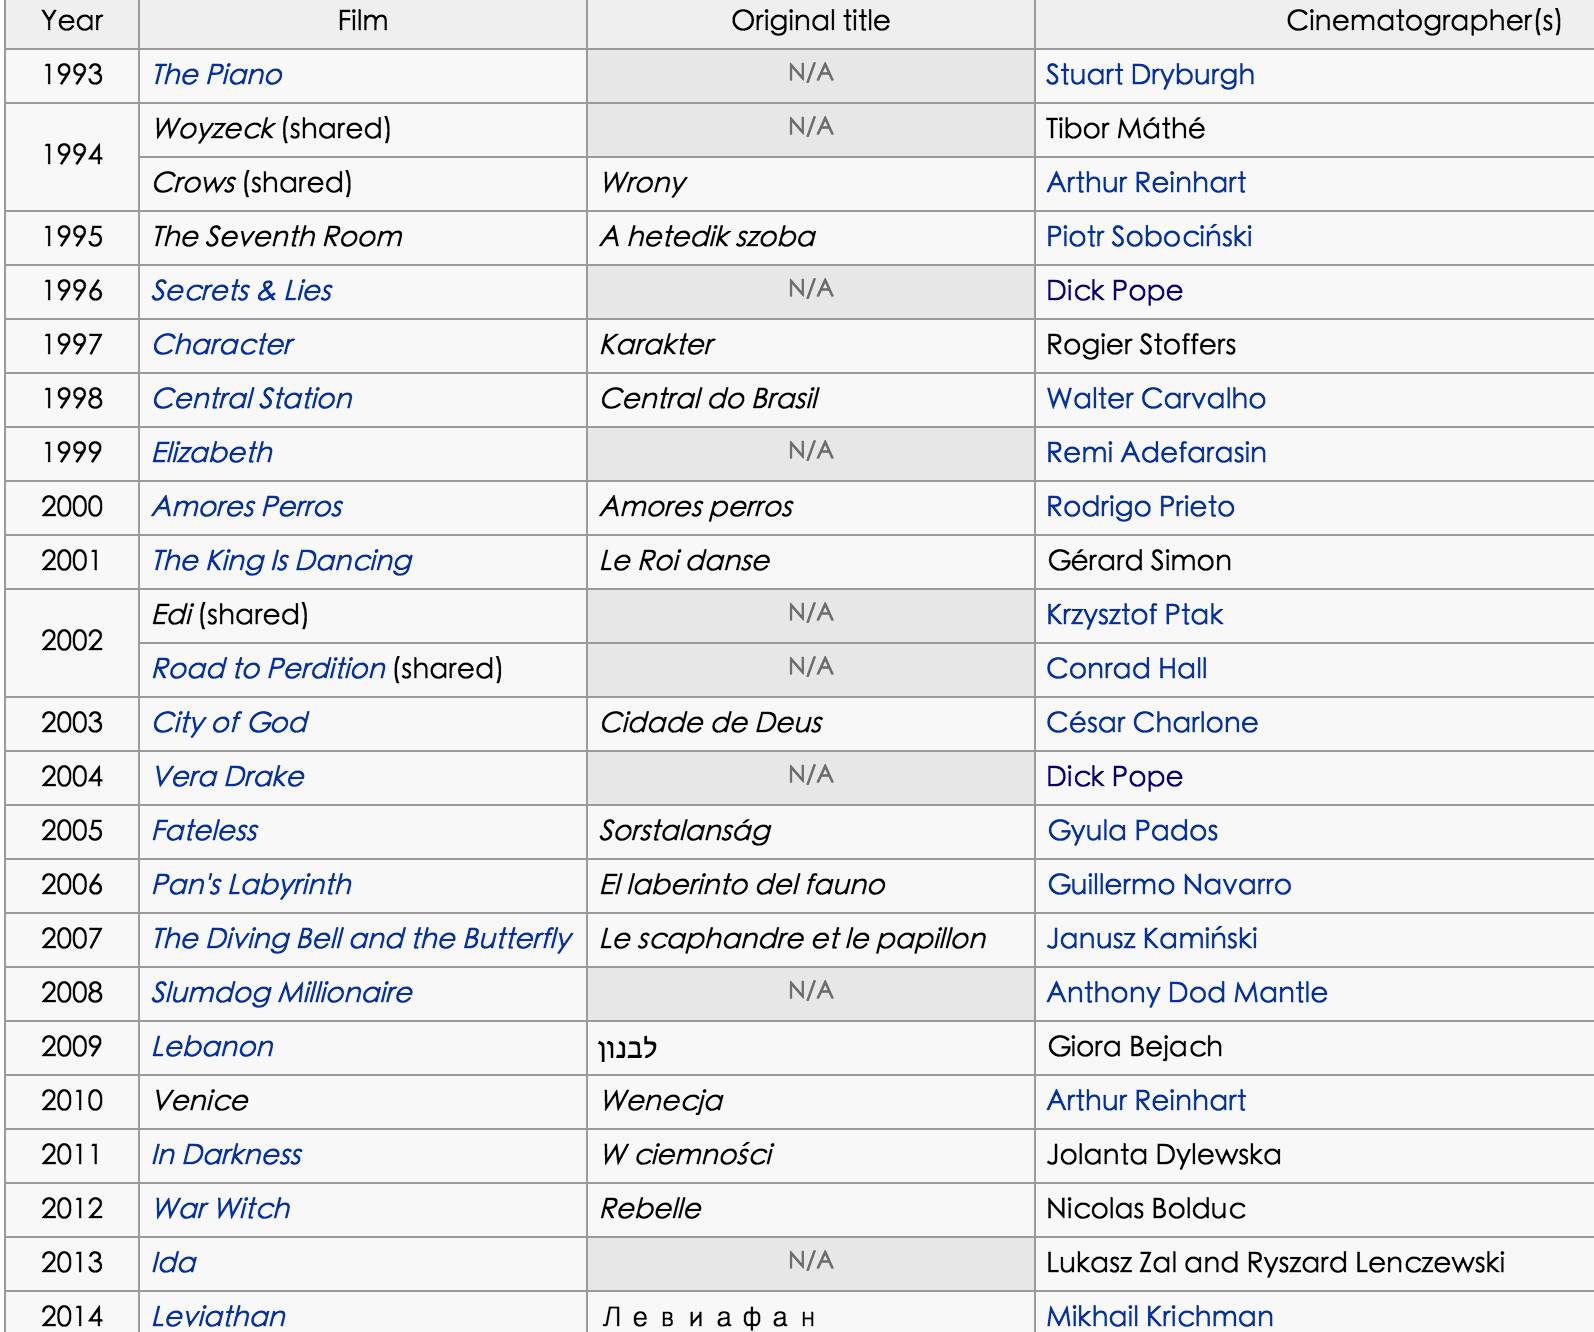Select the Sorstalanság cell

[x=810, y=831]
